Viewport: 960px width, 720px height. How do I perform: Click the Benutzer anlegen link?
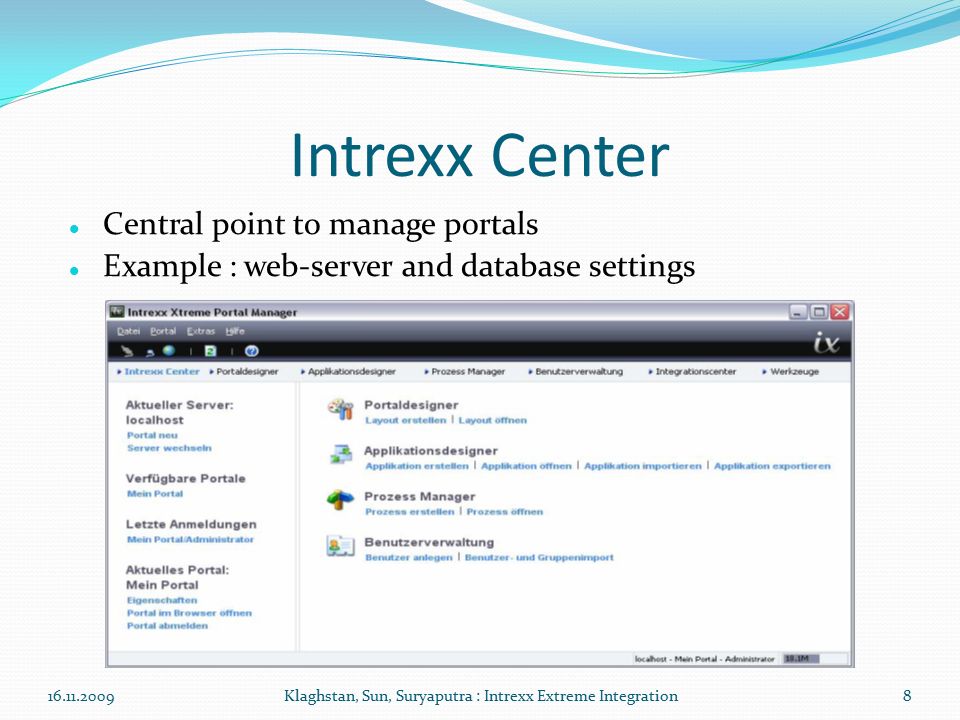tap(409, 558)
